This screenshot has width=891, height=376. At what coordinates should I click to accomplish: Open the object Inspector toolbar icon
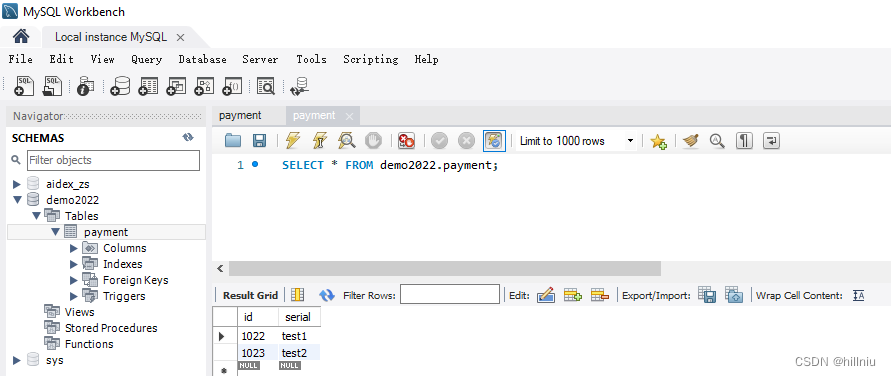[x=86, y=85]
